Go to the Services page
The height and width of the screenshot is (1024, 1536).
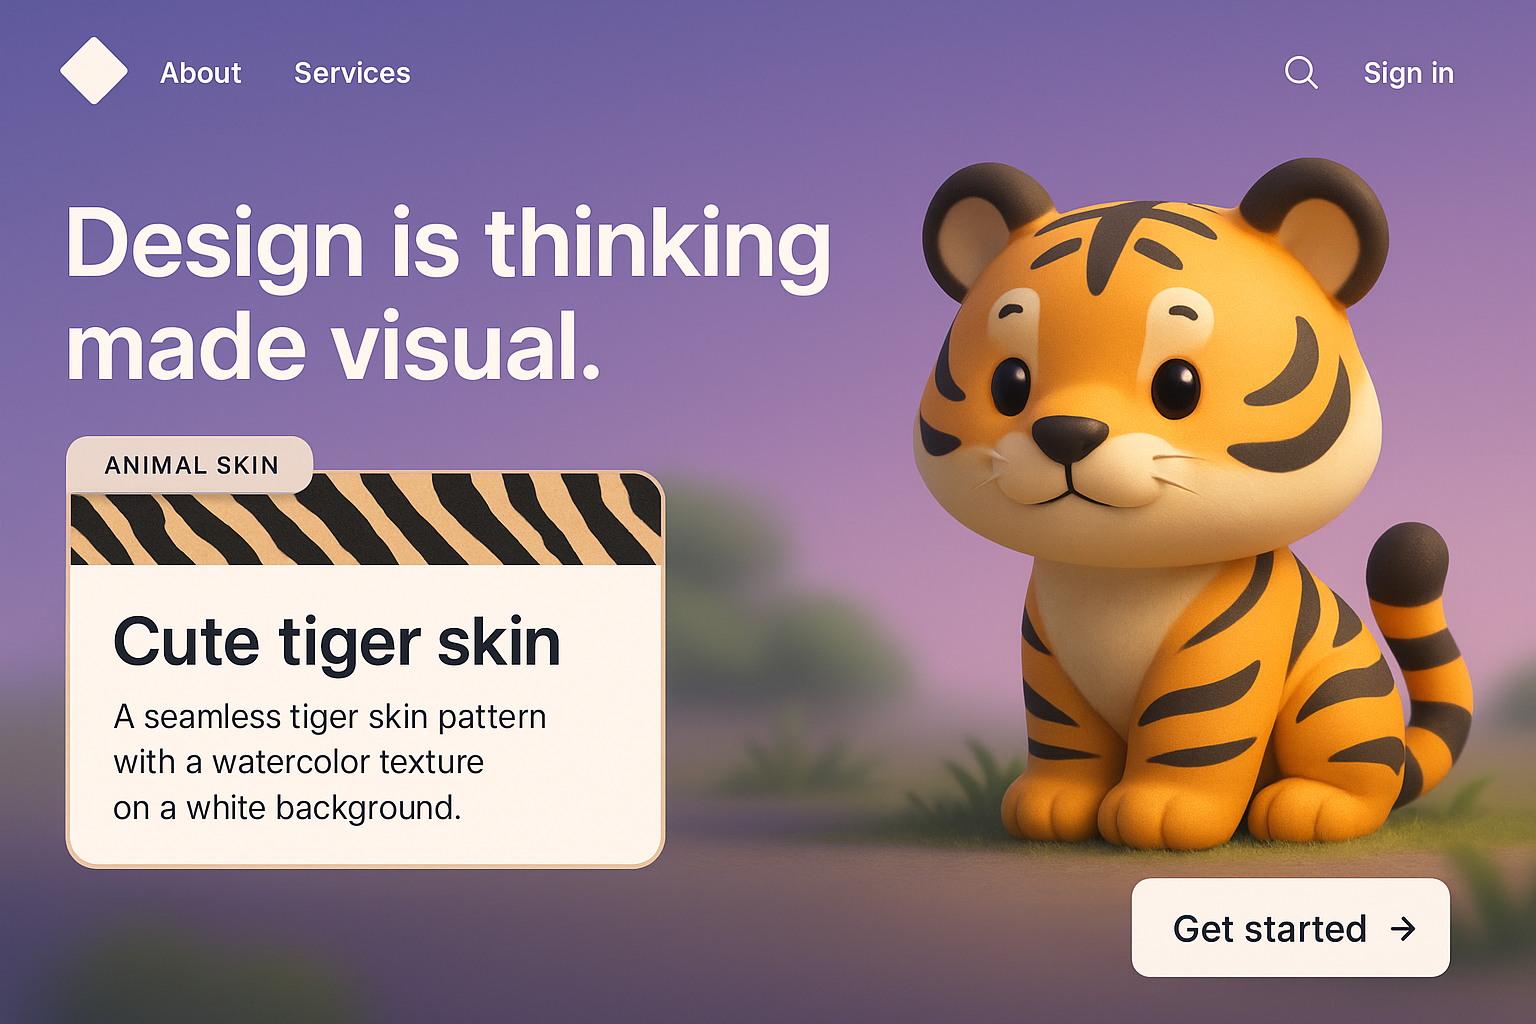(x=352, y=73)
